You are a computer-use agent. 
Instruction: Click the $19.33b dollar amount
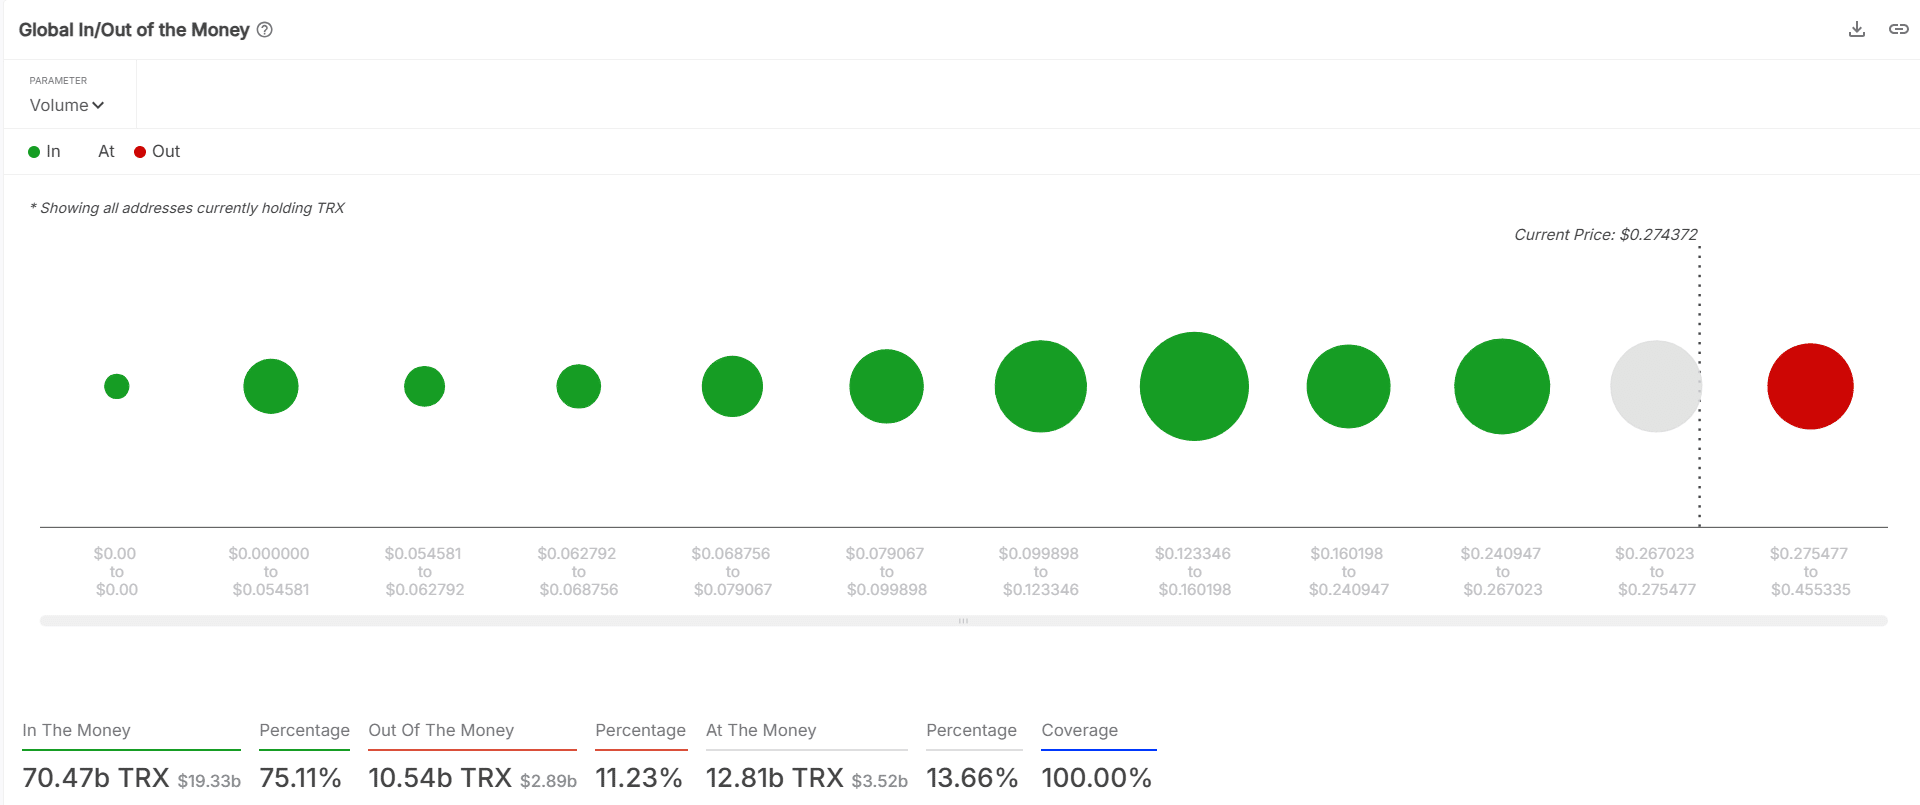click(209, 781)
